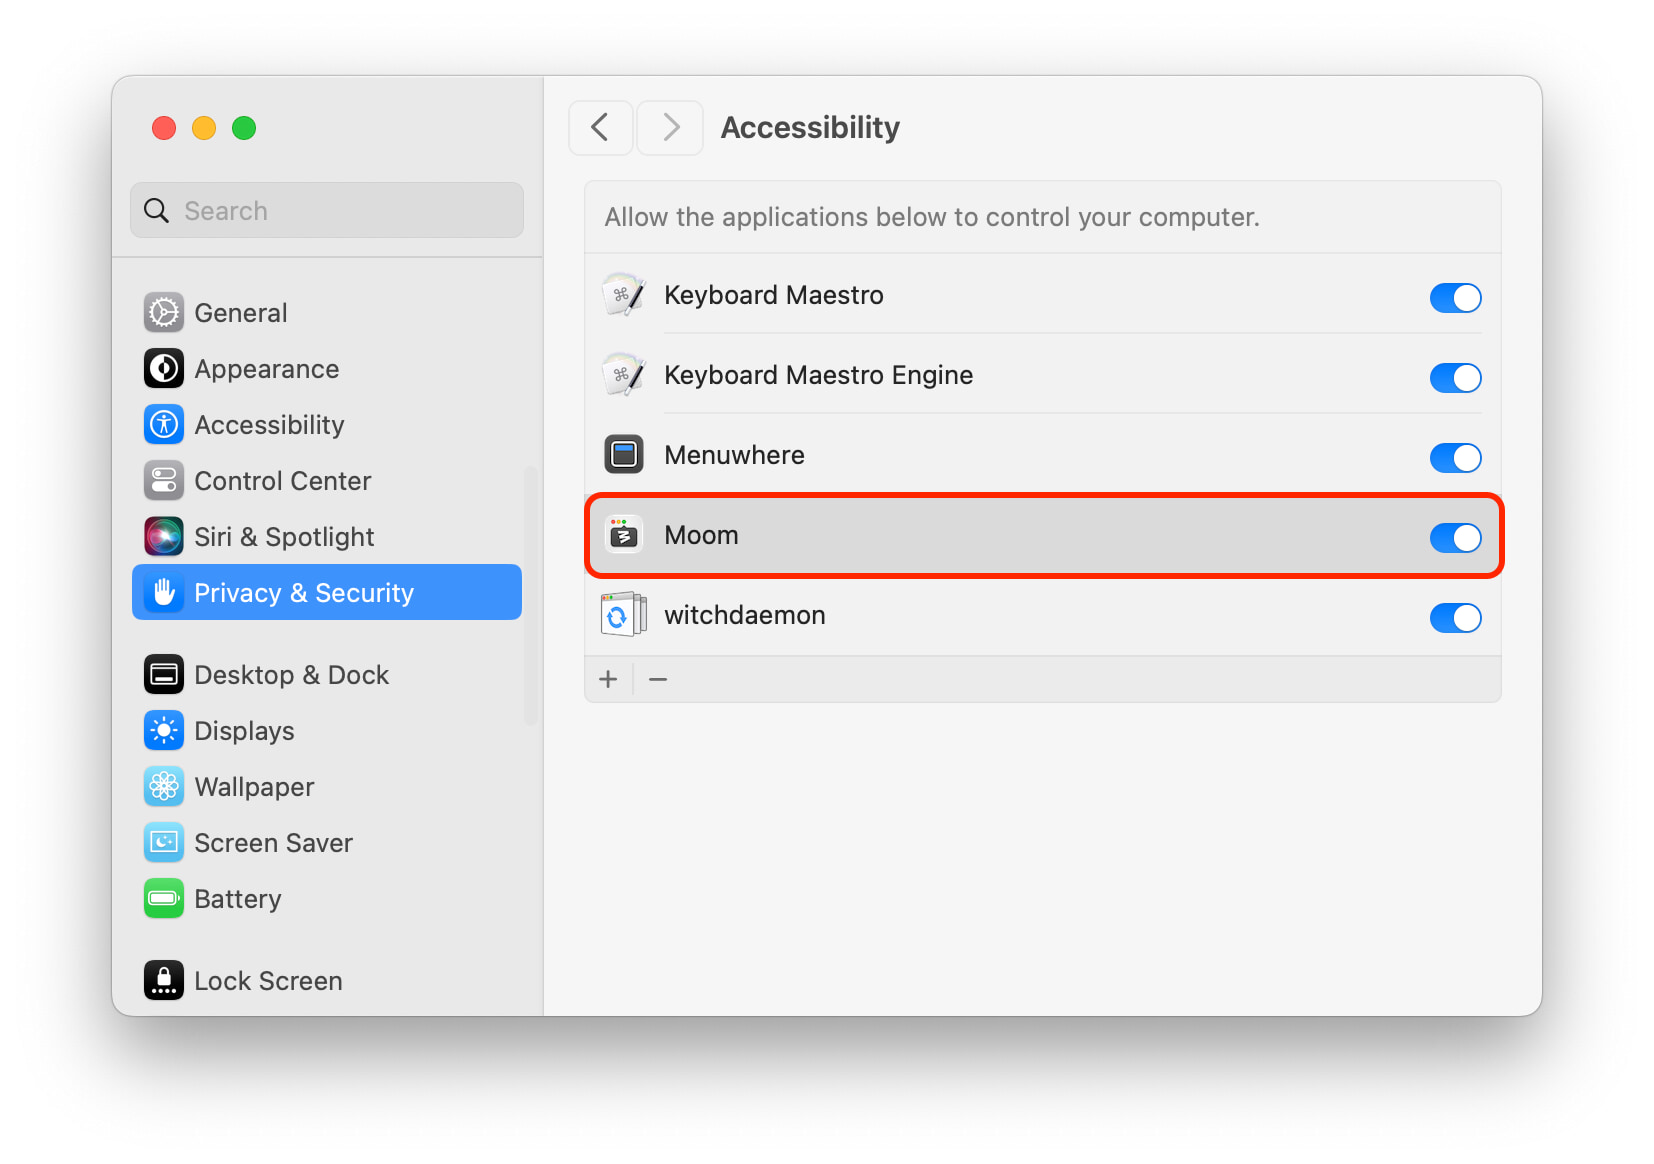
Task: Toggle witchdaemon accessibility permission off
Action: (1455, 617)
